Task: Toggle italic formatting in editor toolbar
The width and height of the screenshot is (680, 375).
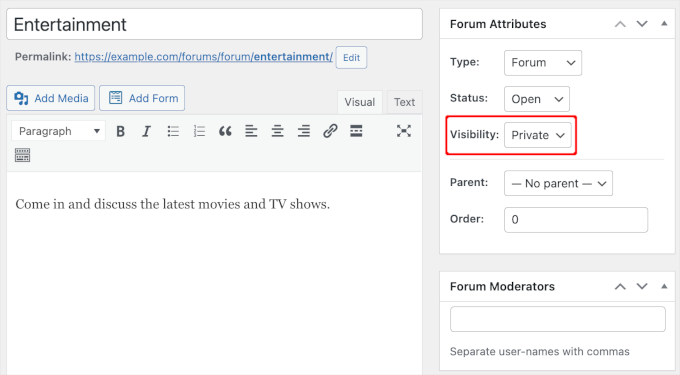Action: point(147,131)
